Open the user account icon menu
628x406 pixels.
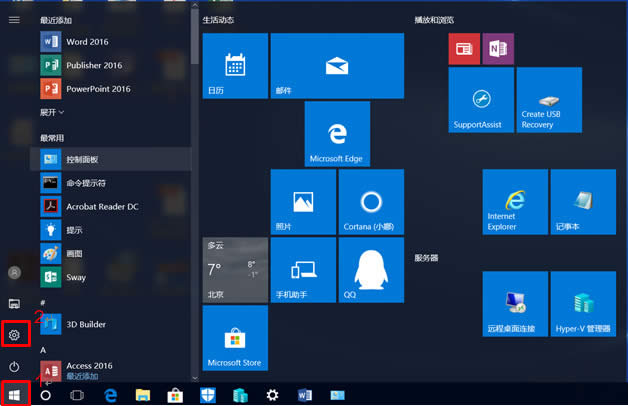(14, 272)
